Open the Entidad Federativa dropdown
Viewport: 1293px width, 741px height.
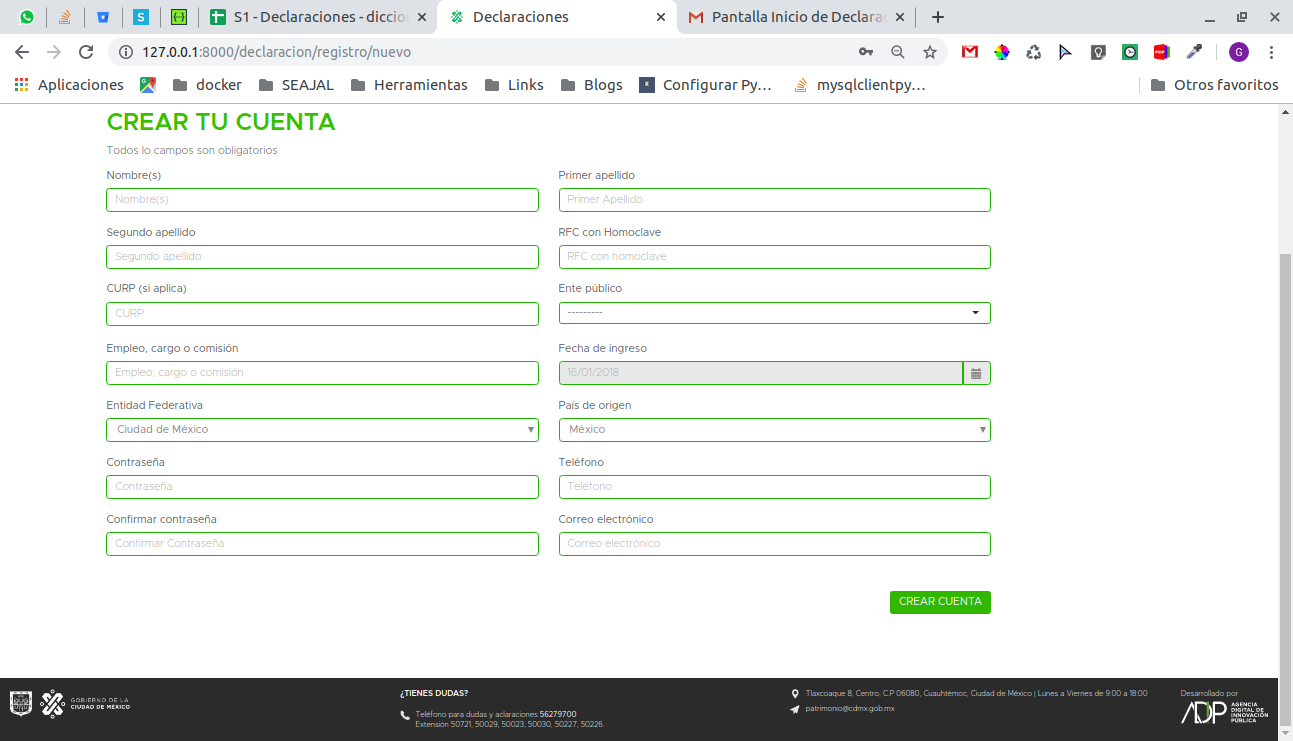[322, 430]
